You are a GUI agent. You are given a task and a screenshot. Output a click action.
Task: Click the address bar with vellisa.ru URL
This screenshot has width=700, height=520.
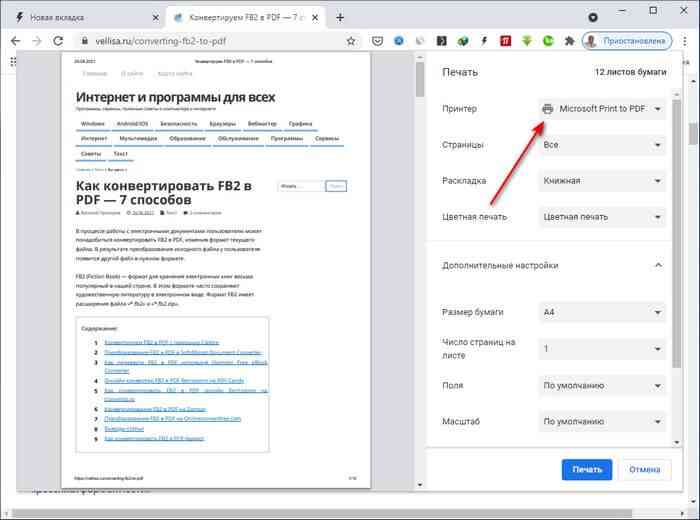tap(214, 41)
